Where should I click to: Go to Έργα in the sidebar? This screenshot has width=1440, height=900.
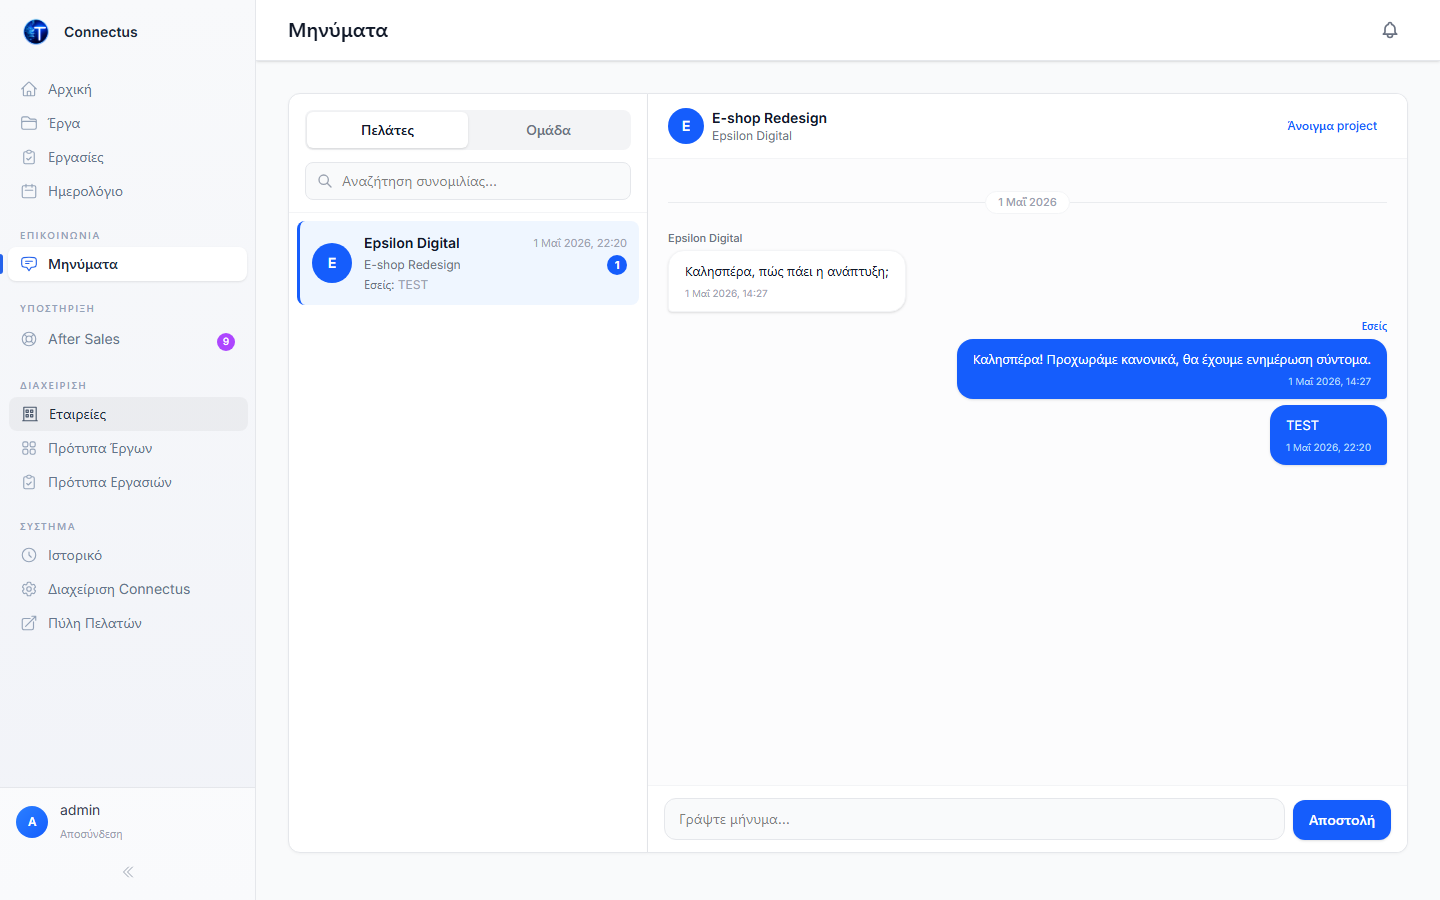(x=128, y=123)
